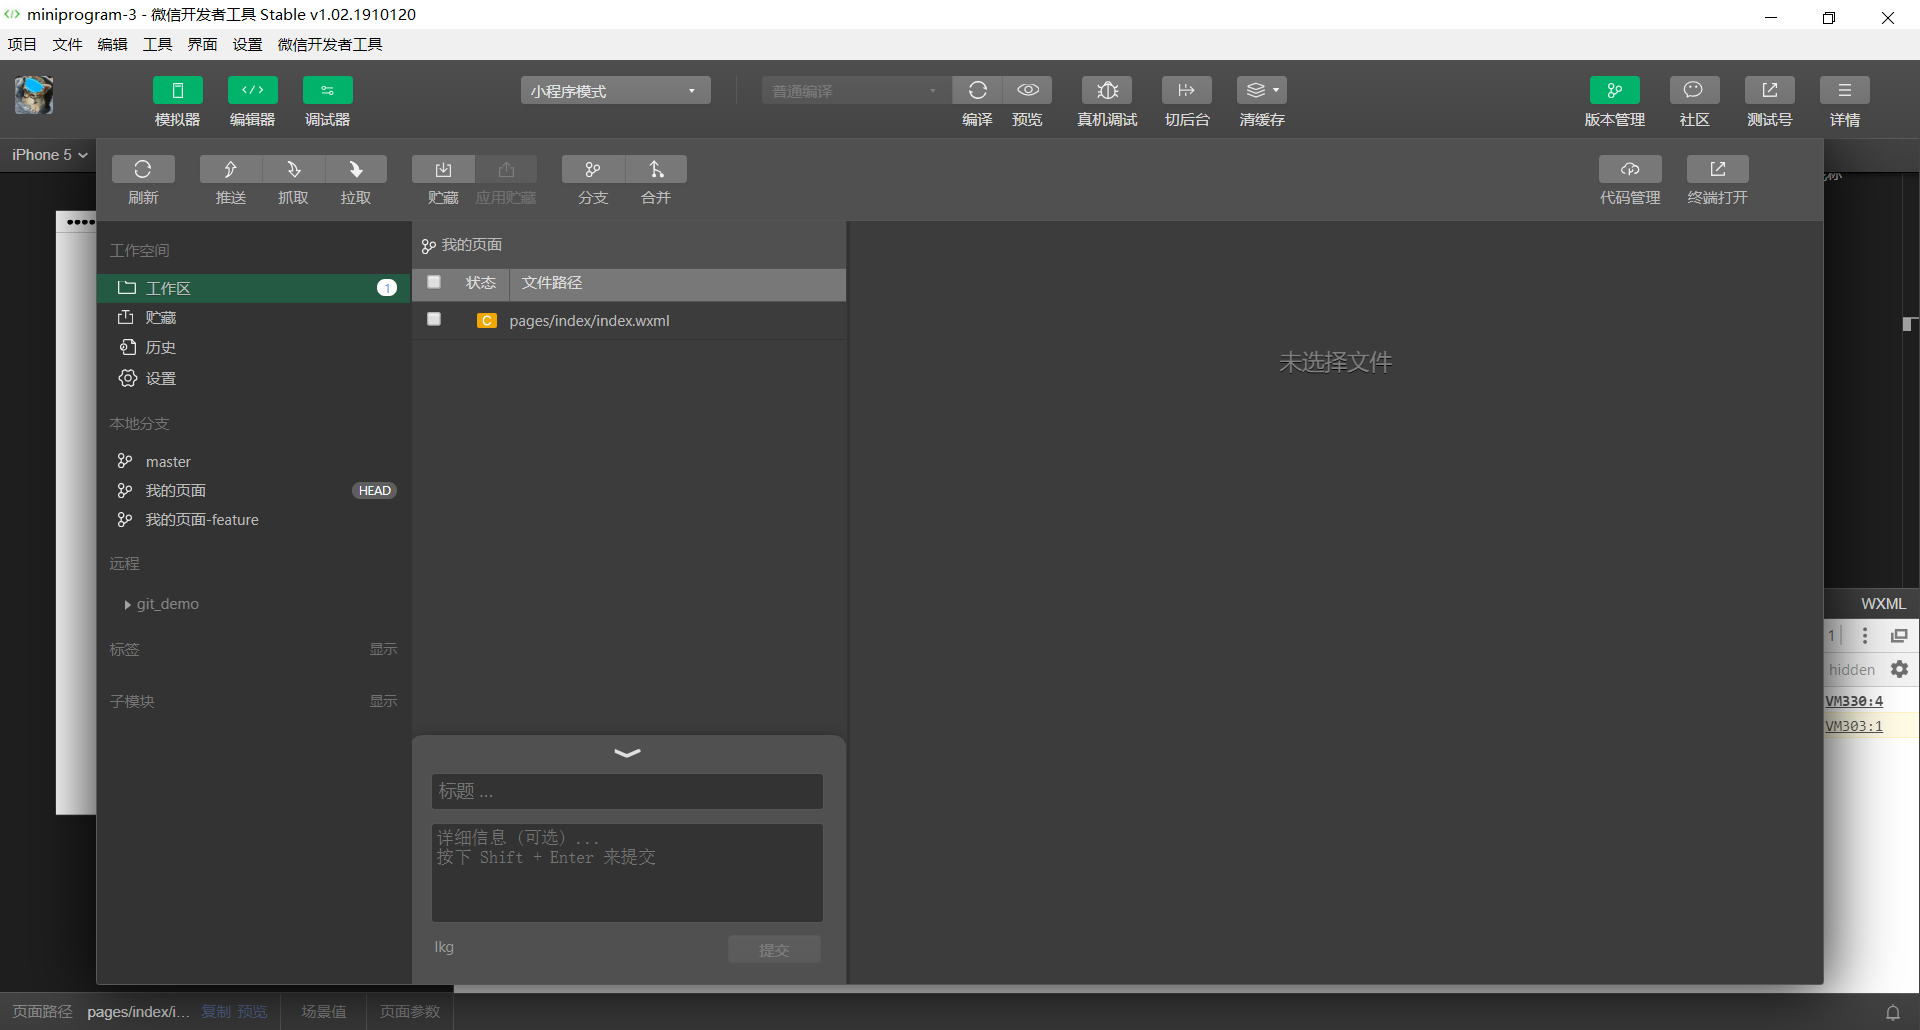Open the debugger settings gear icon
Screen dimensions: 1920x1030
(1900, 669)
